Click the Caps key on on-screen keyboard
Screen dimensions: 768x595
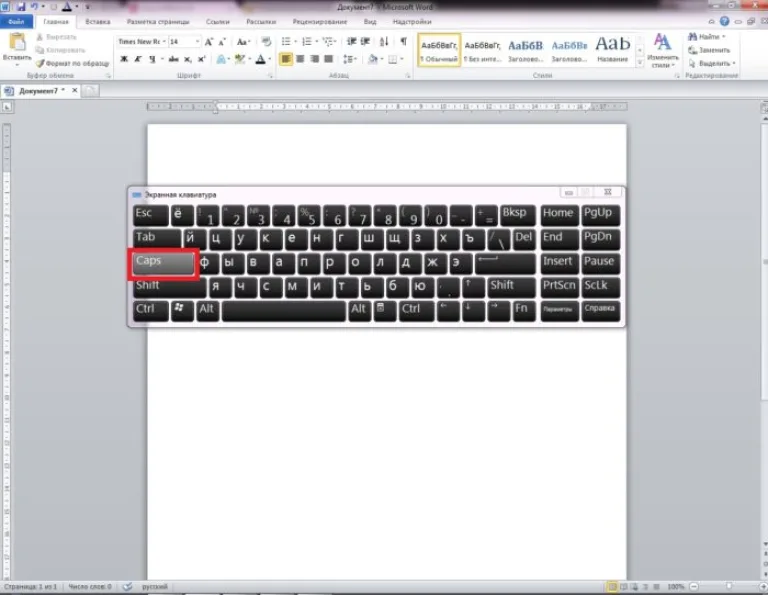(x=163, y=263)
